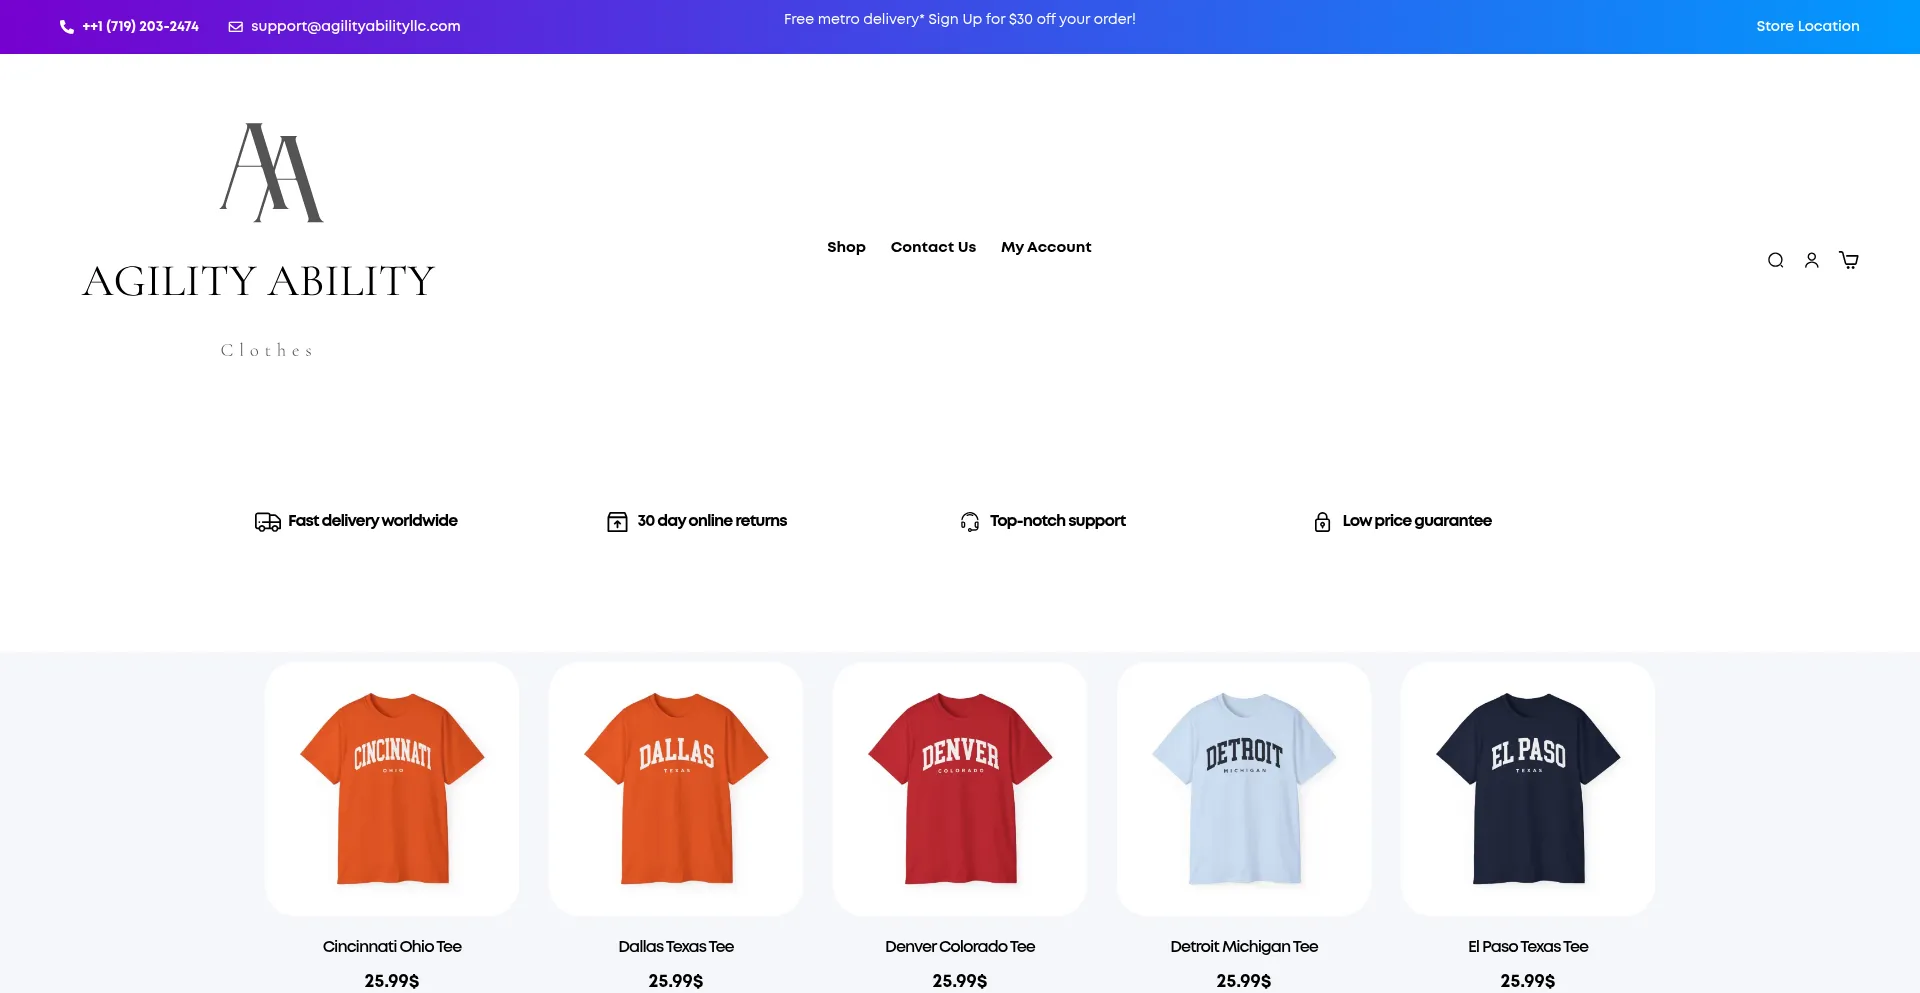
Task: Open the search magnifier icon
Action: 1775,261
